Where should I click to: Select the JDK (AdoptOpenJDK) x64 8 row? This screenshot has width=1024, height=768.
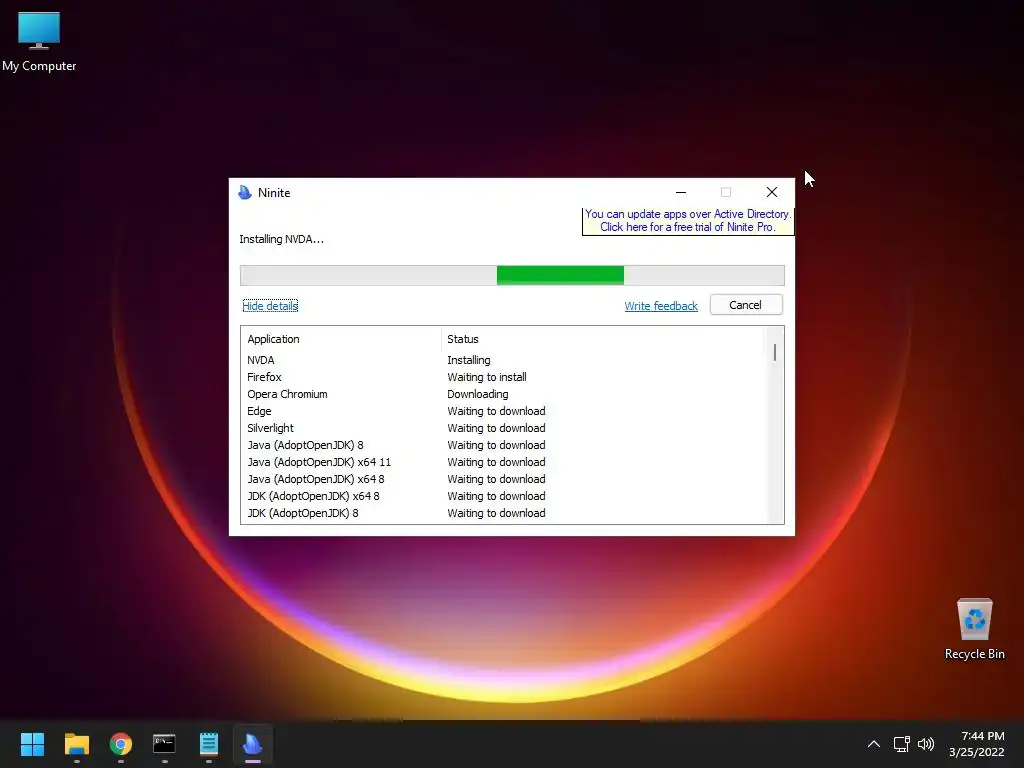503,496
